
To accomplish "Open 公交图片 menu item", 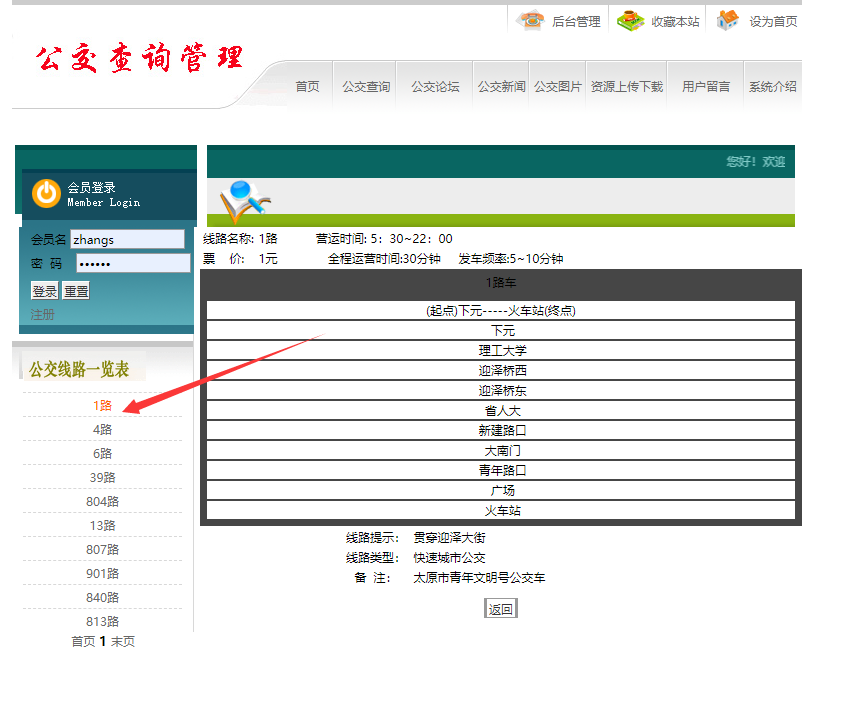I will (x=558, y=86).
